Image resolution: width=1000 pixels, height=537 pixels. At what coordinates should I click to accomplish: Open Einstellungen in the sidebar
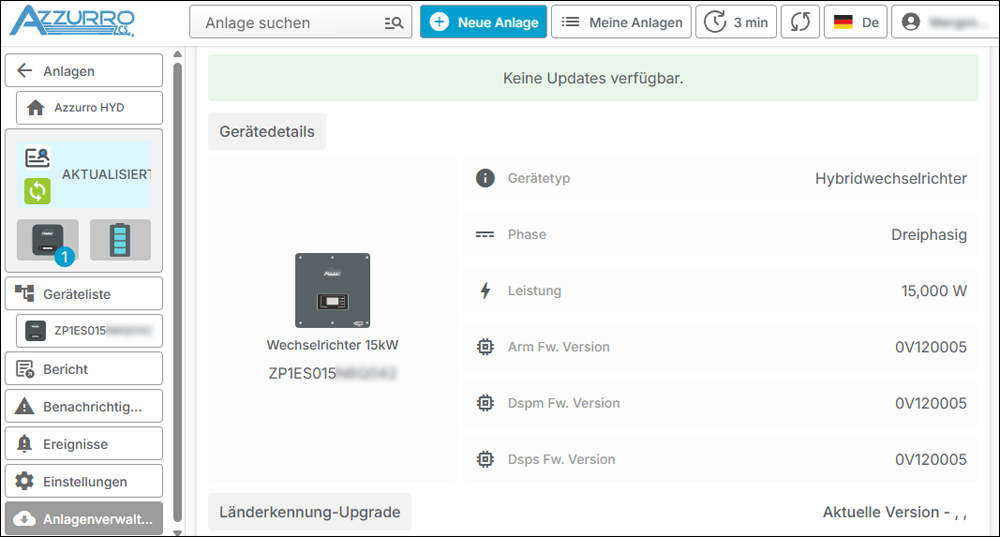84,481
